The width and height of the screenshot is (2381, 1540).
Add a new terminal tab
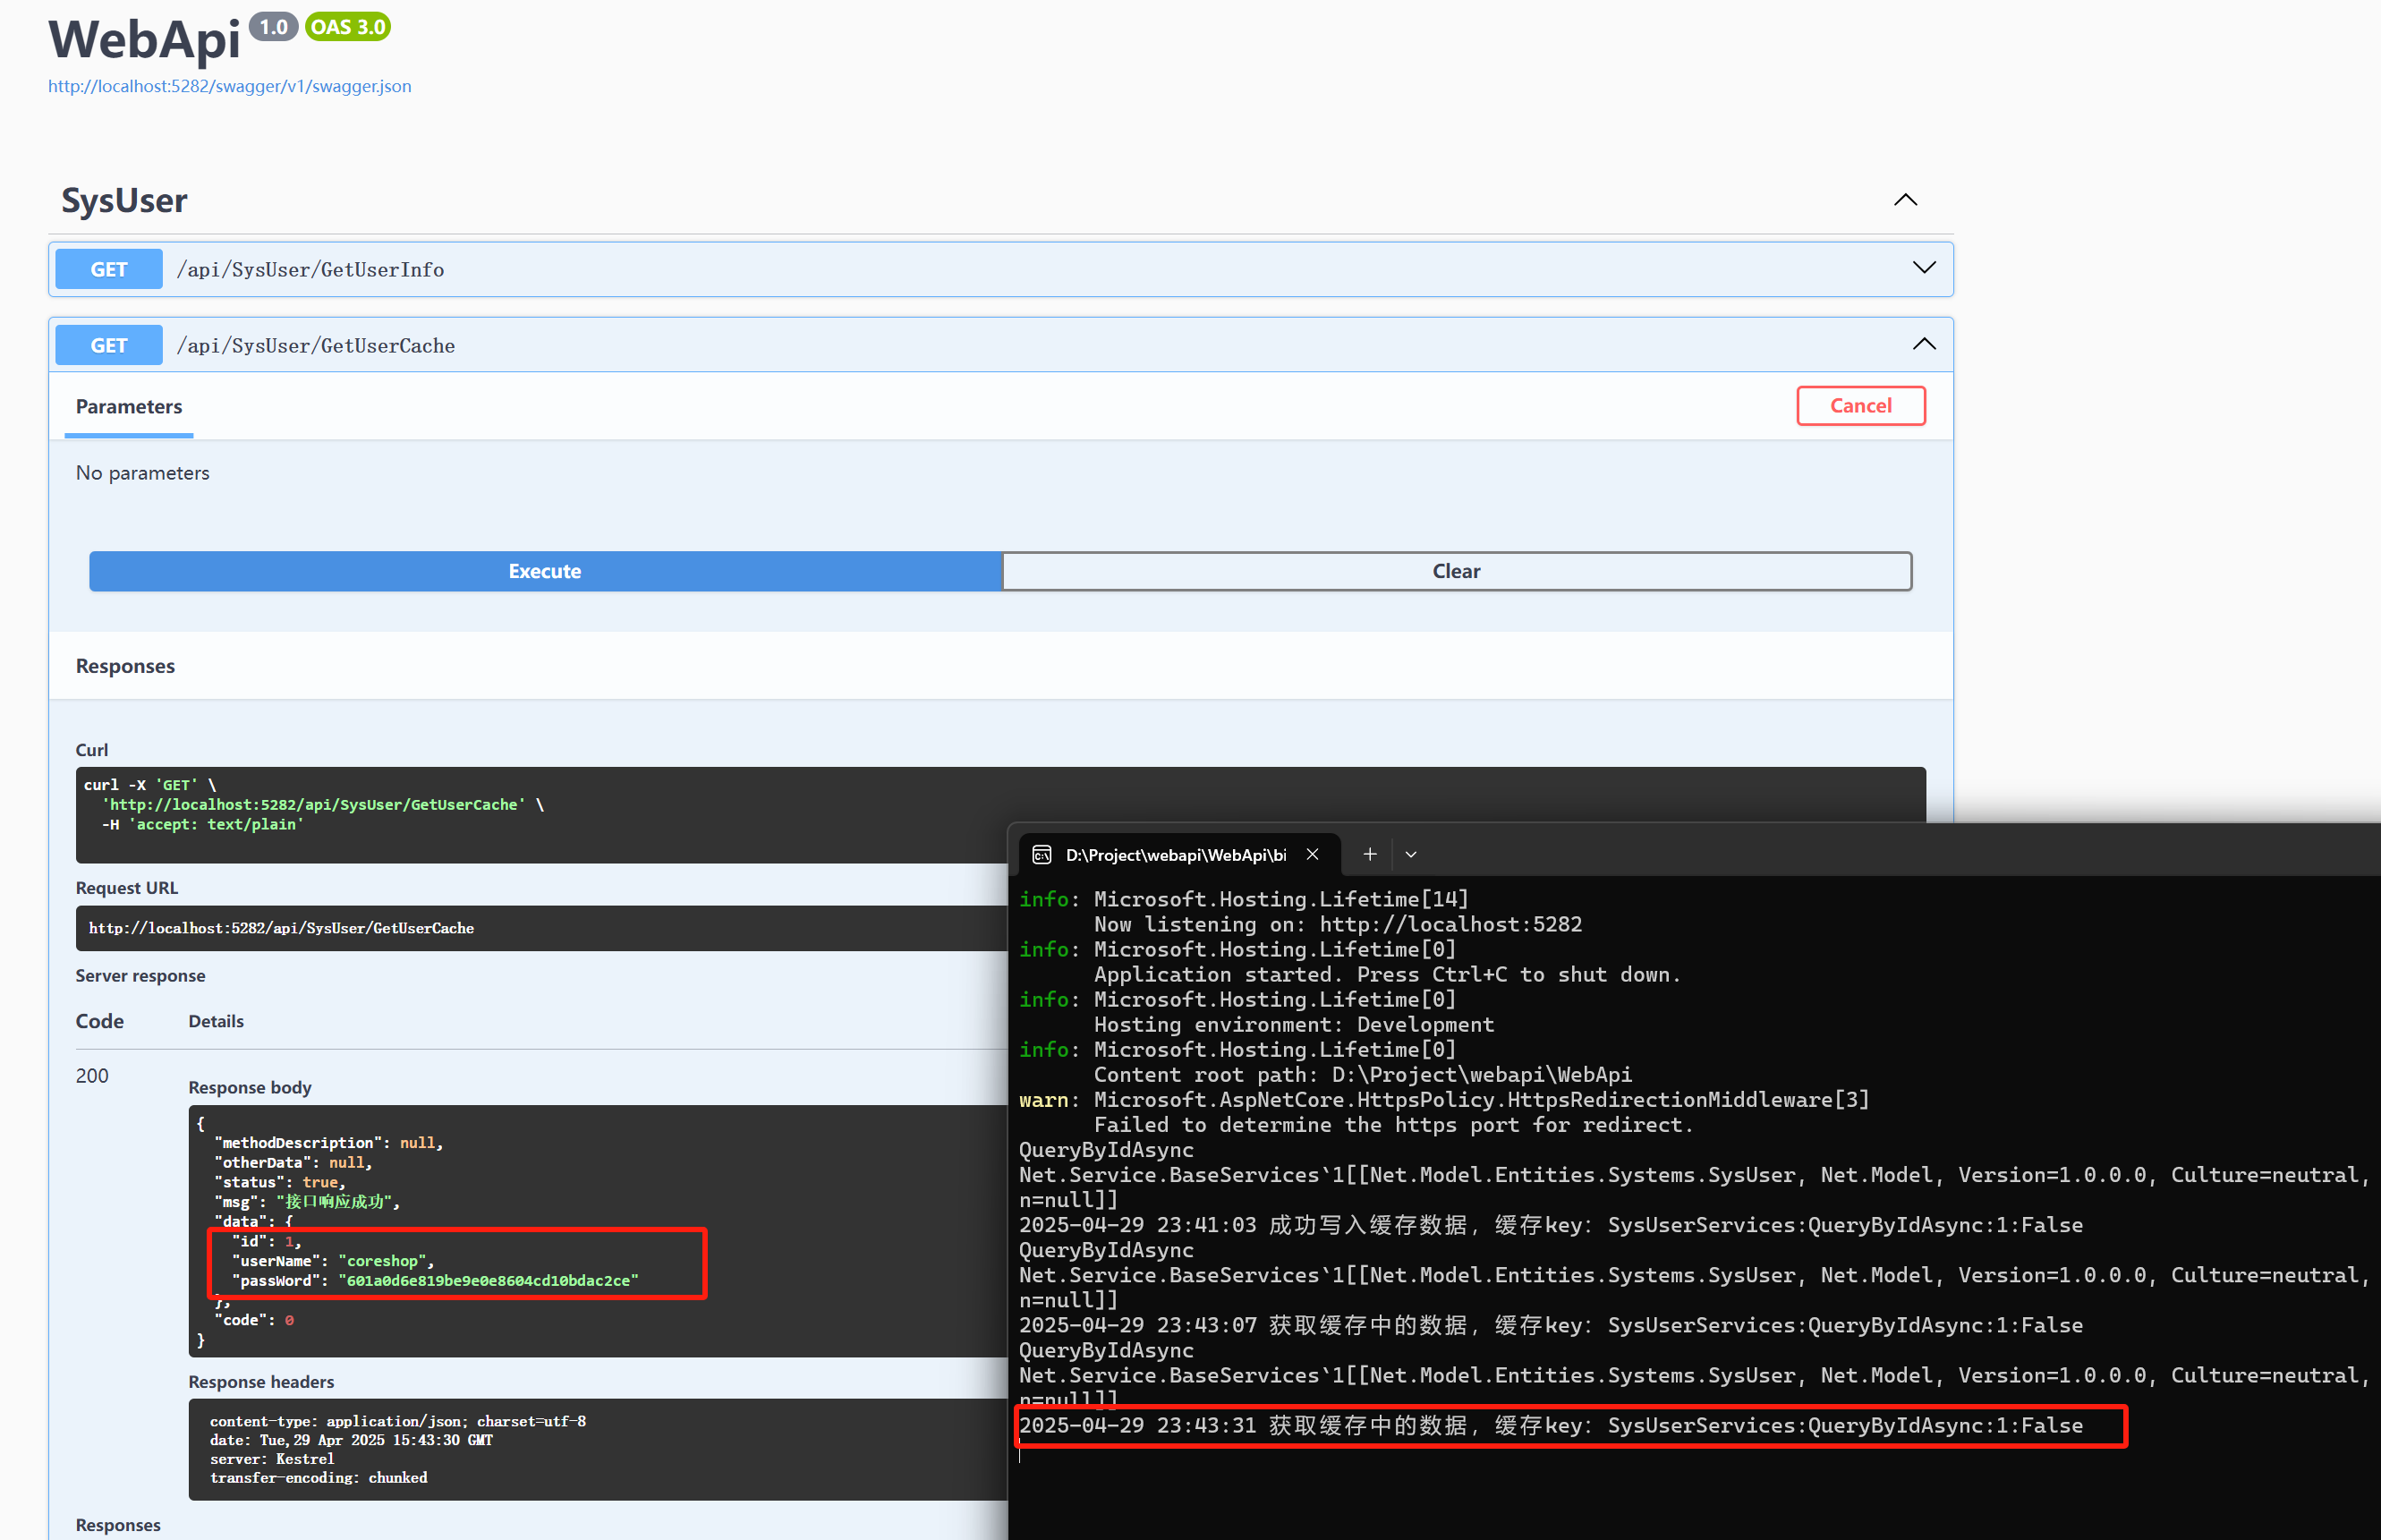coord(1369,854)
